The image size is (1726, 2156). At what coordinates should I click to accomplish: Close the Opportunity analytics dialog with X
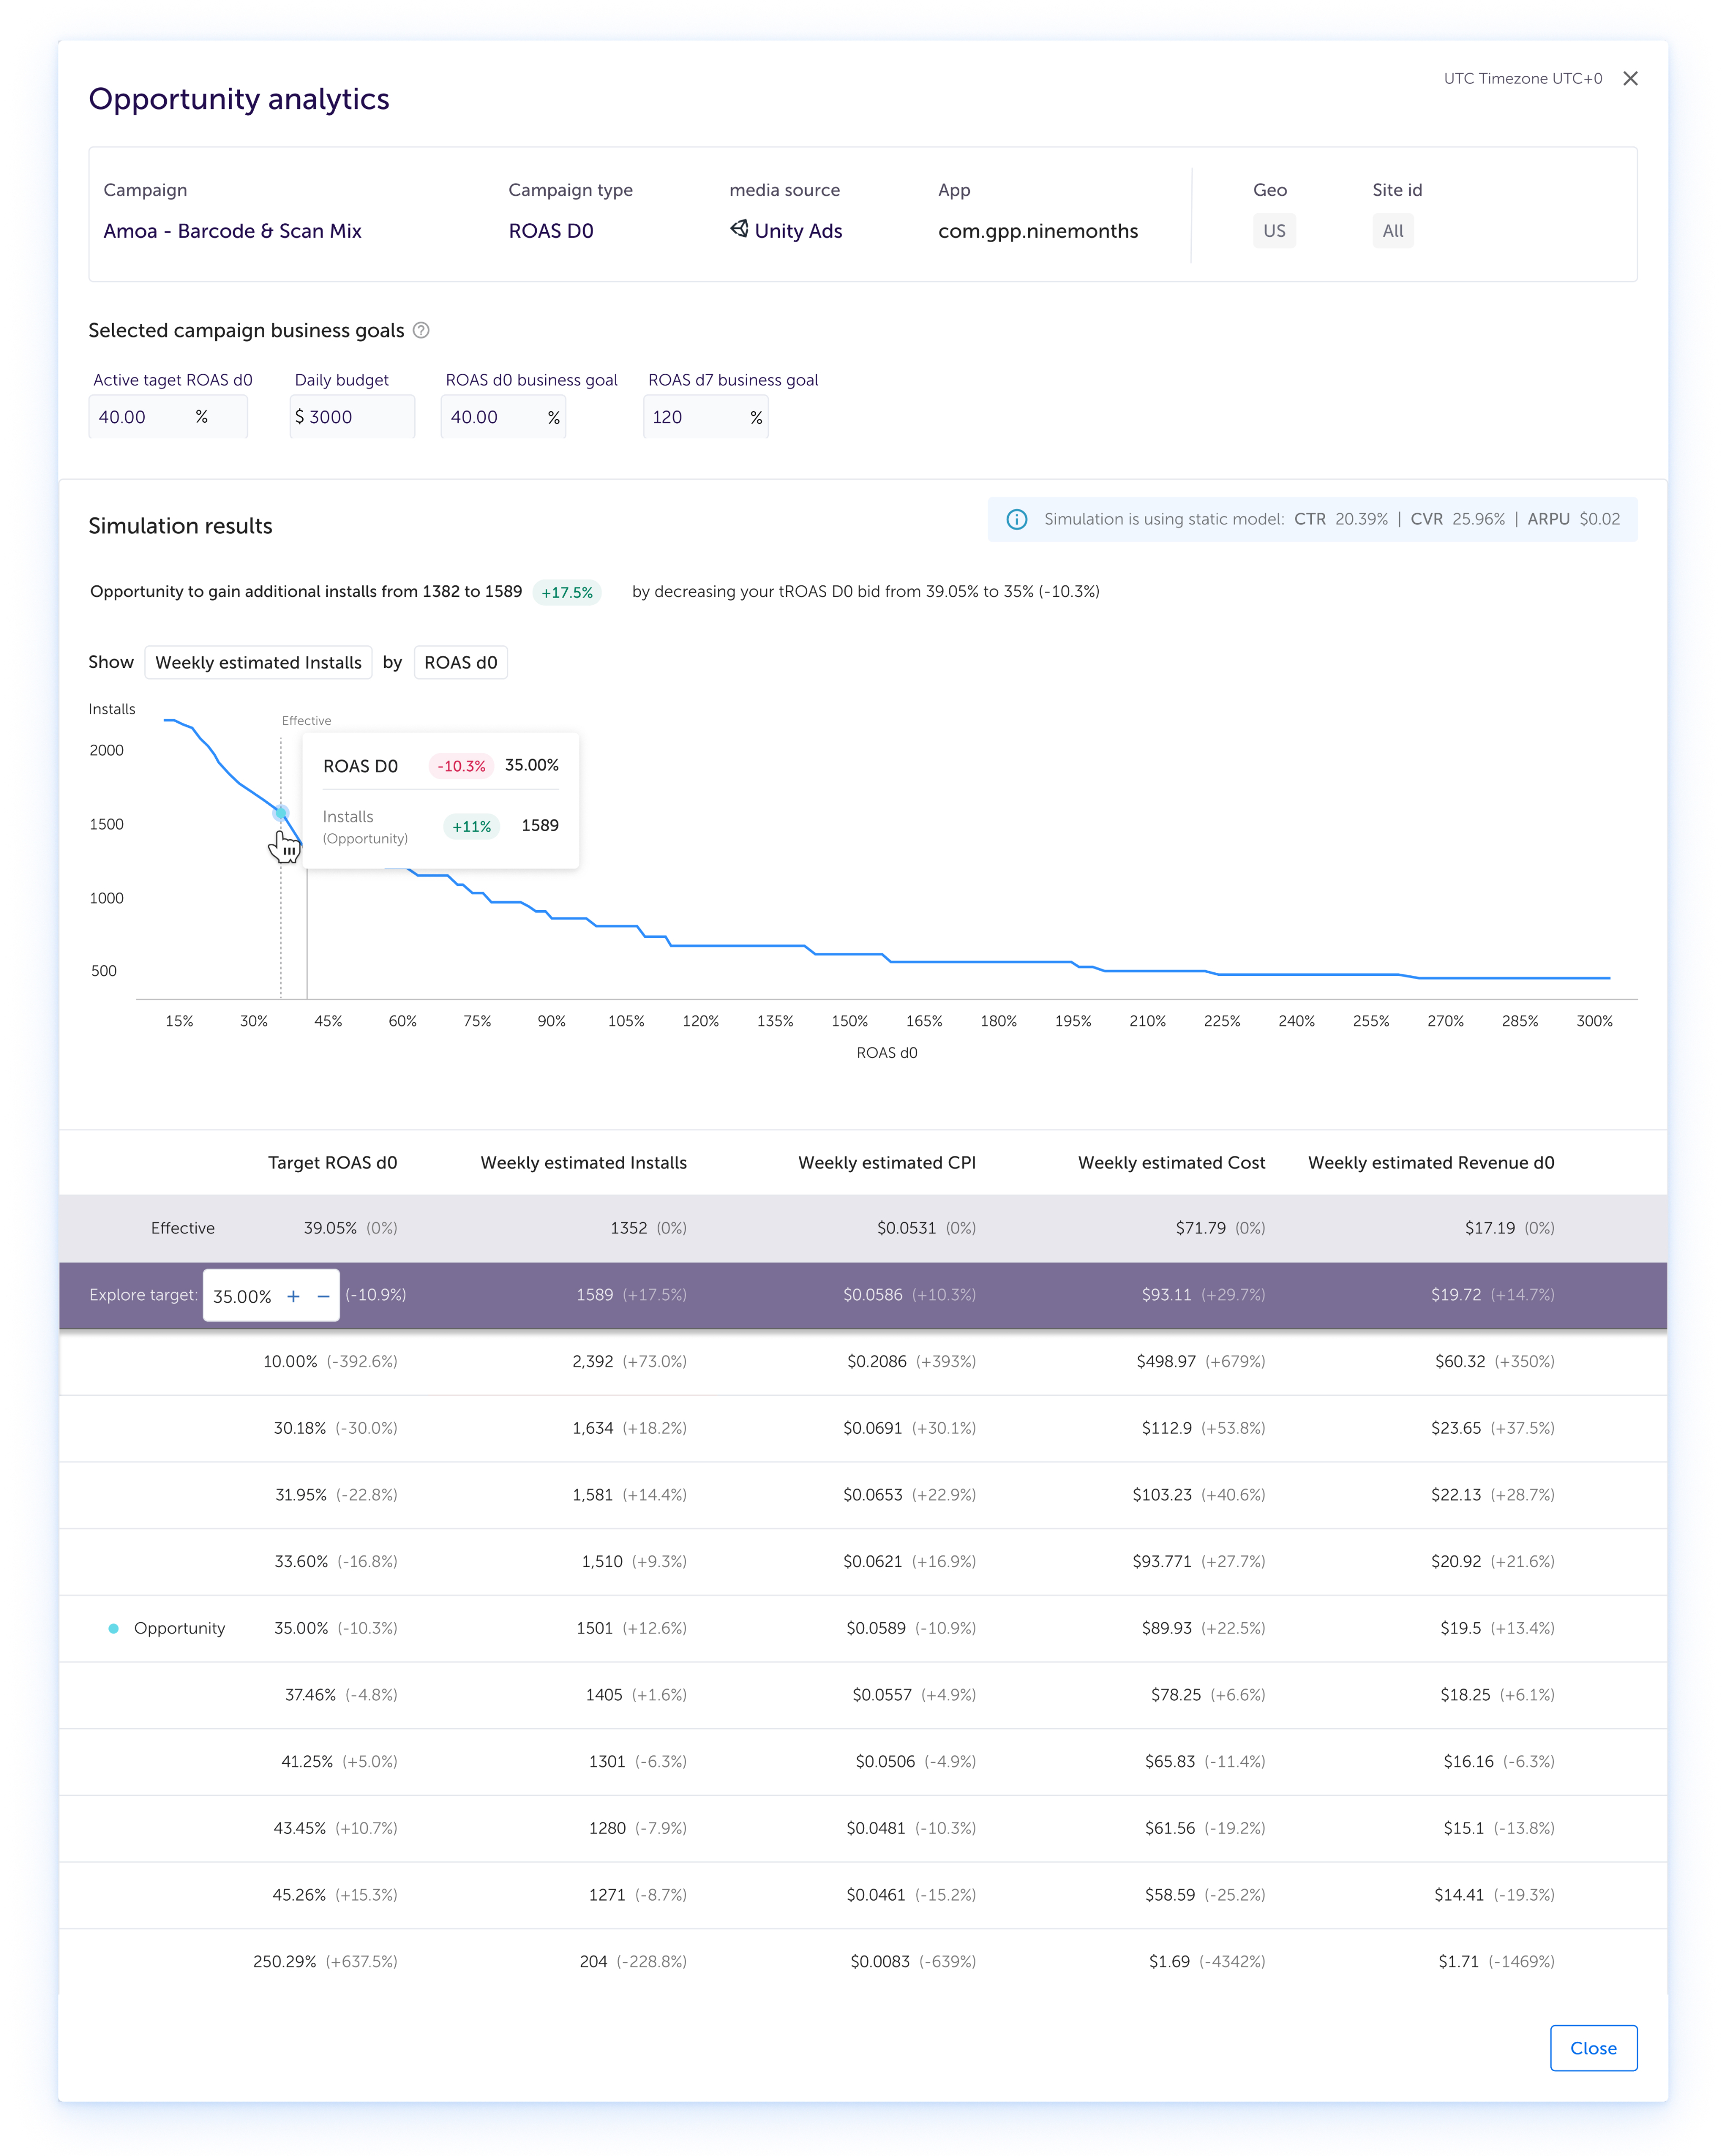pyautogui.click(x=1630, y=79)
